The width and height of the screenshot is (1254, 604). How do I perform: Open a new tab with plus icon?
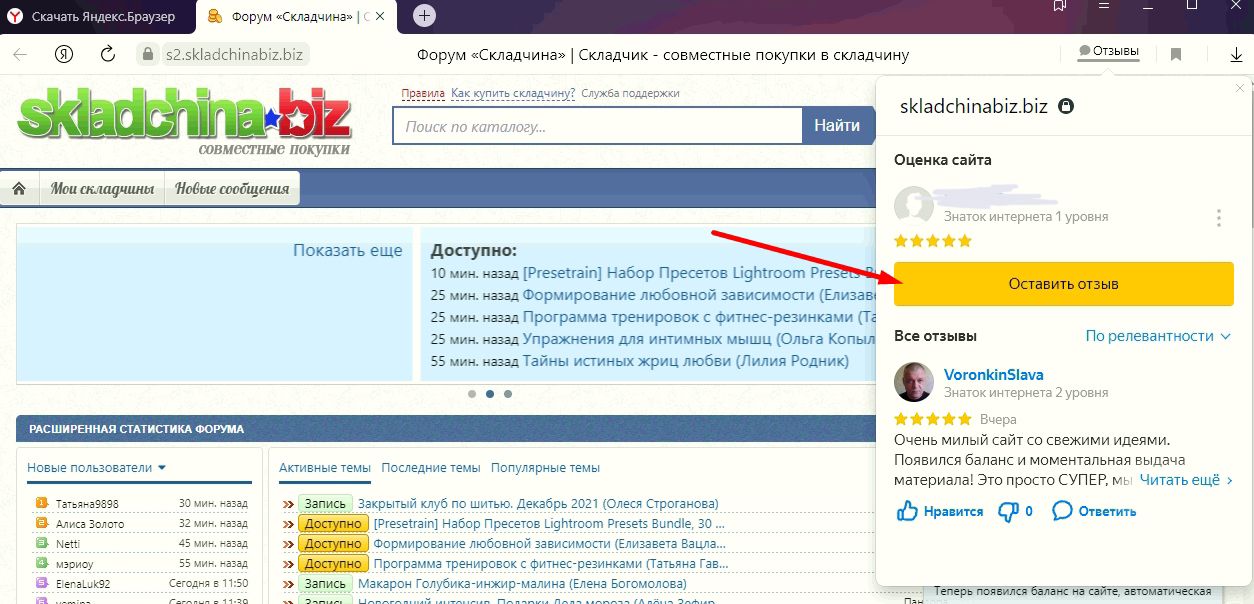click(425, 16)
